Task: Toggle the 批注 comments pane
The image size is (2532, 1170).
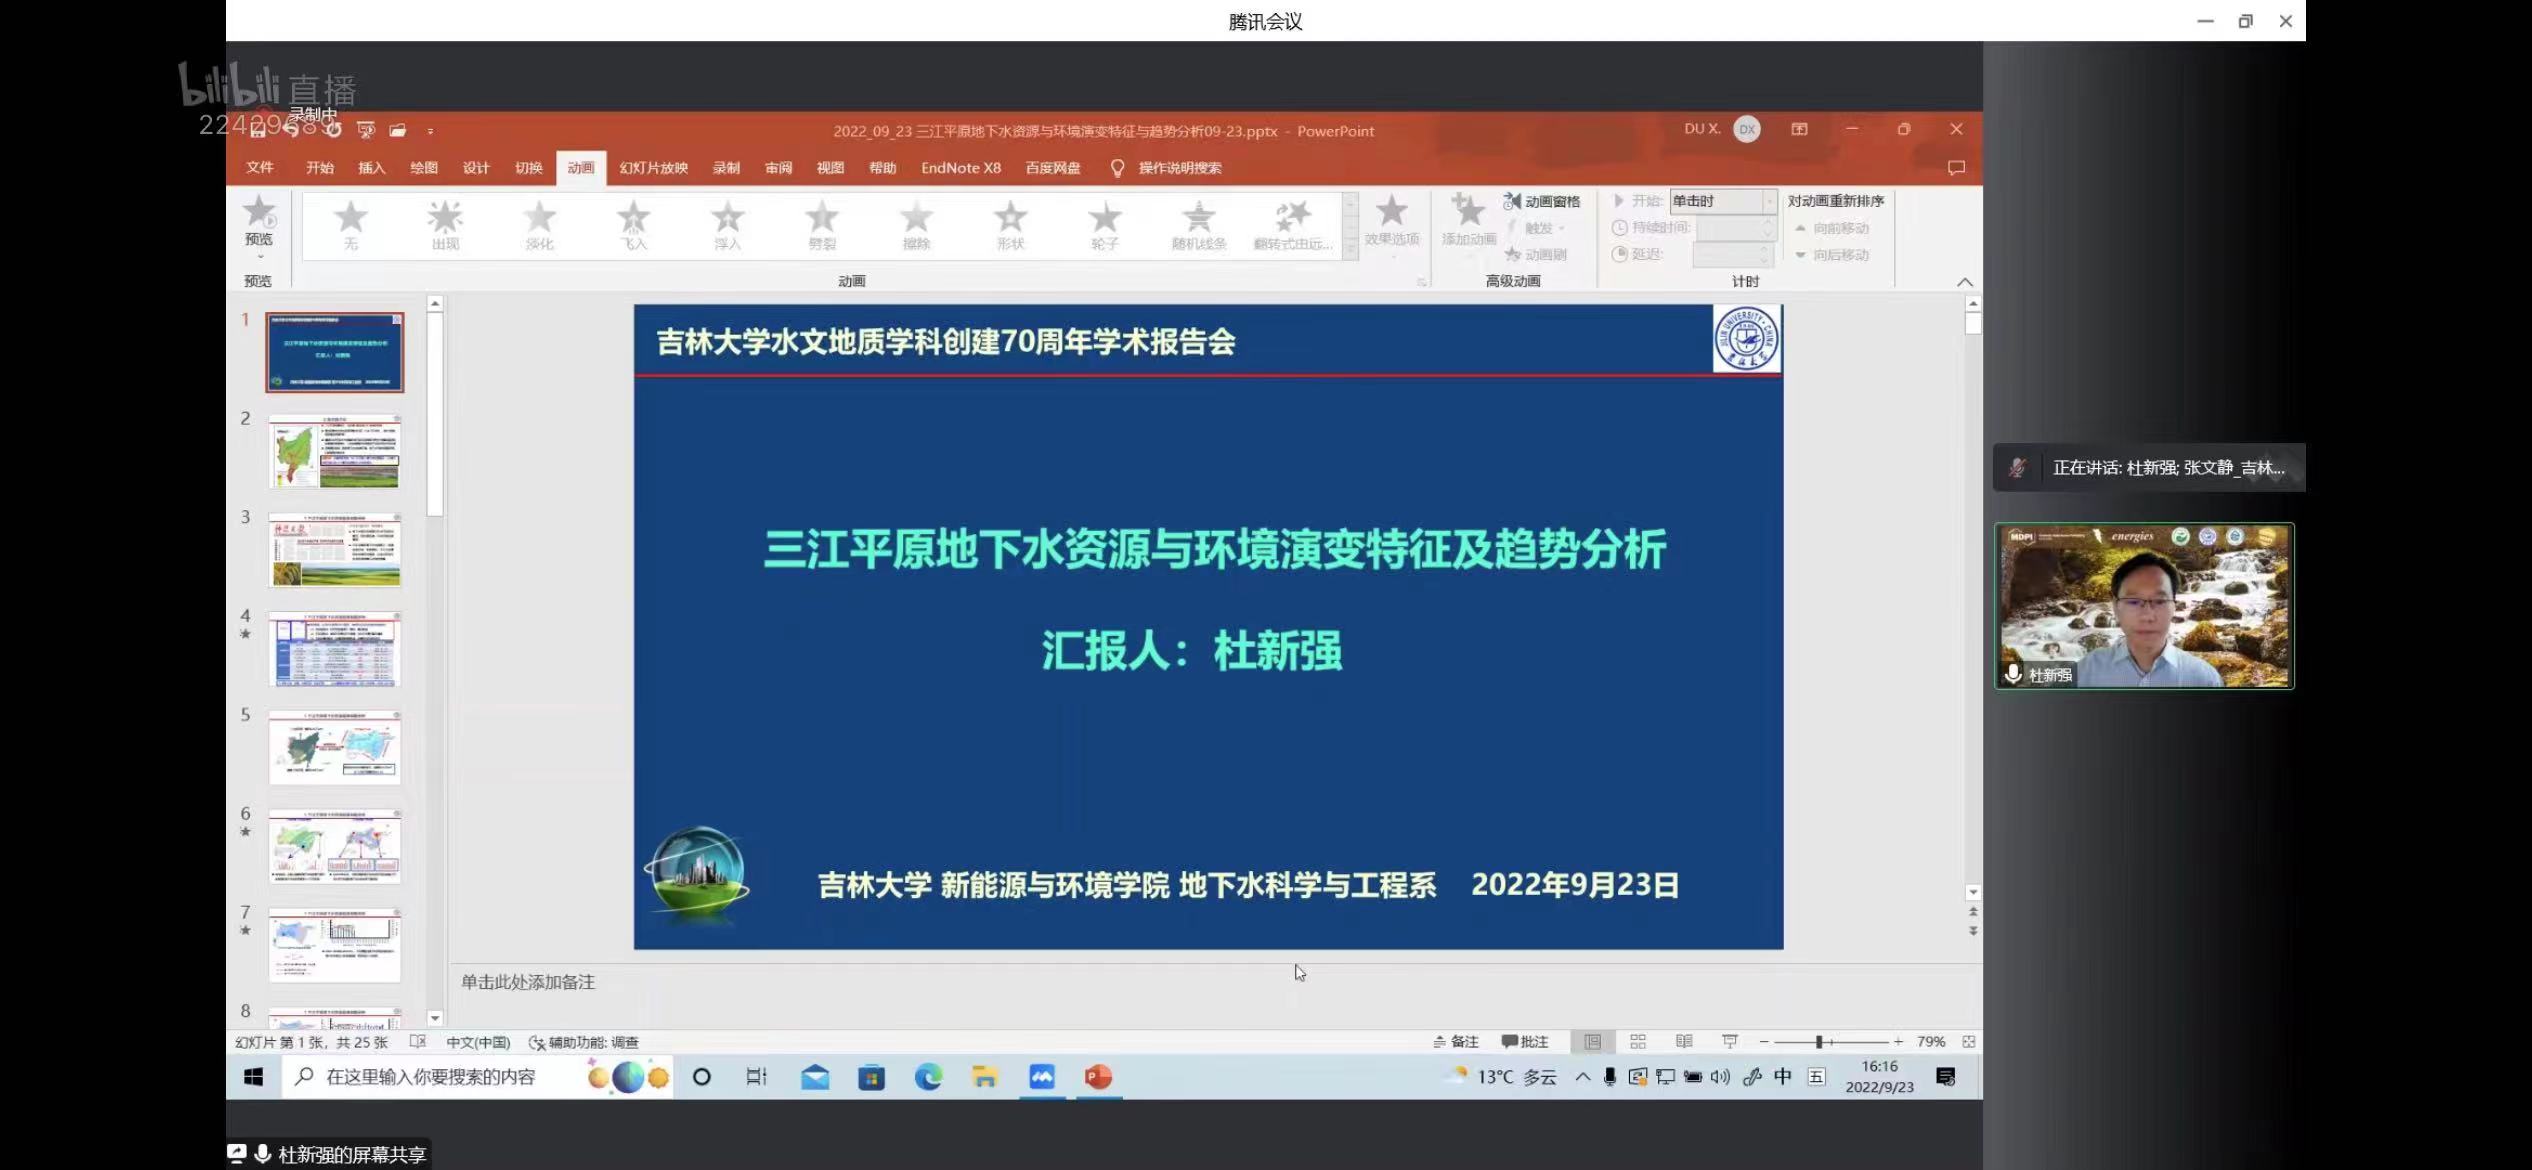Action: point(1525,1042)
